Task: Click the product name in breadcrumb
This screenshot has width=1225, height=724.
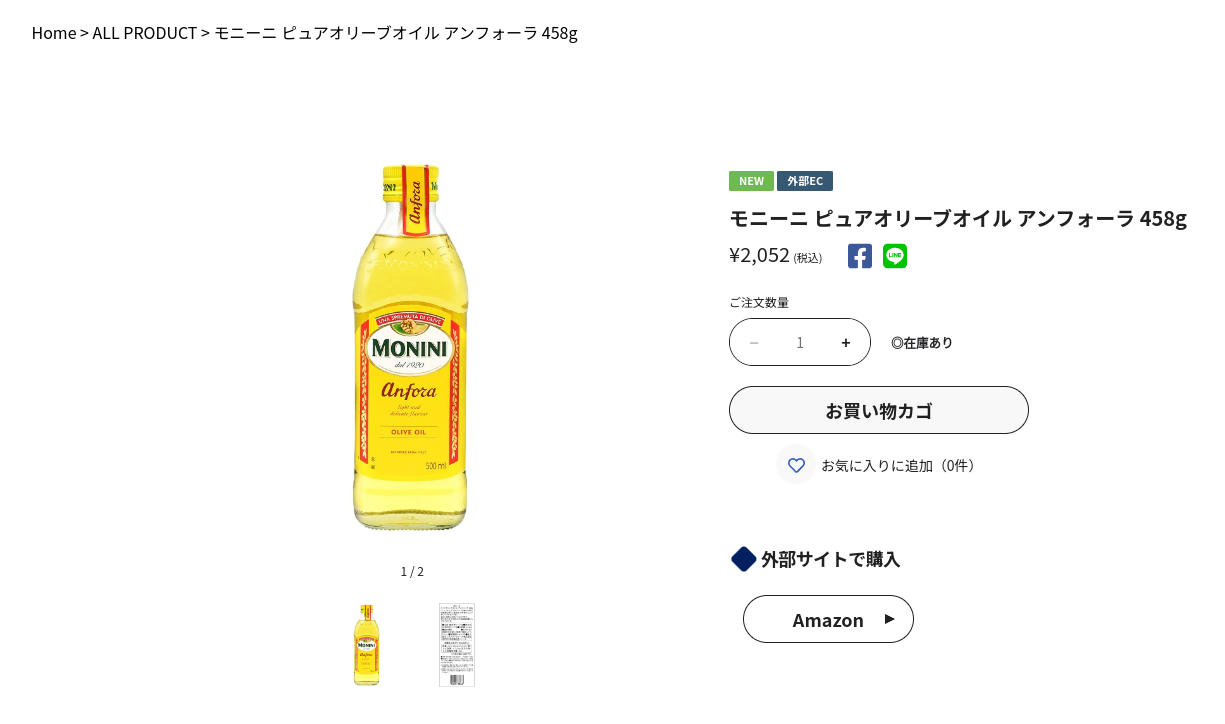Action: pos(396,33)
